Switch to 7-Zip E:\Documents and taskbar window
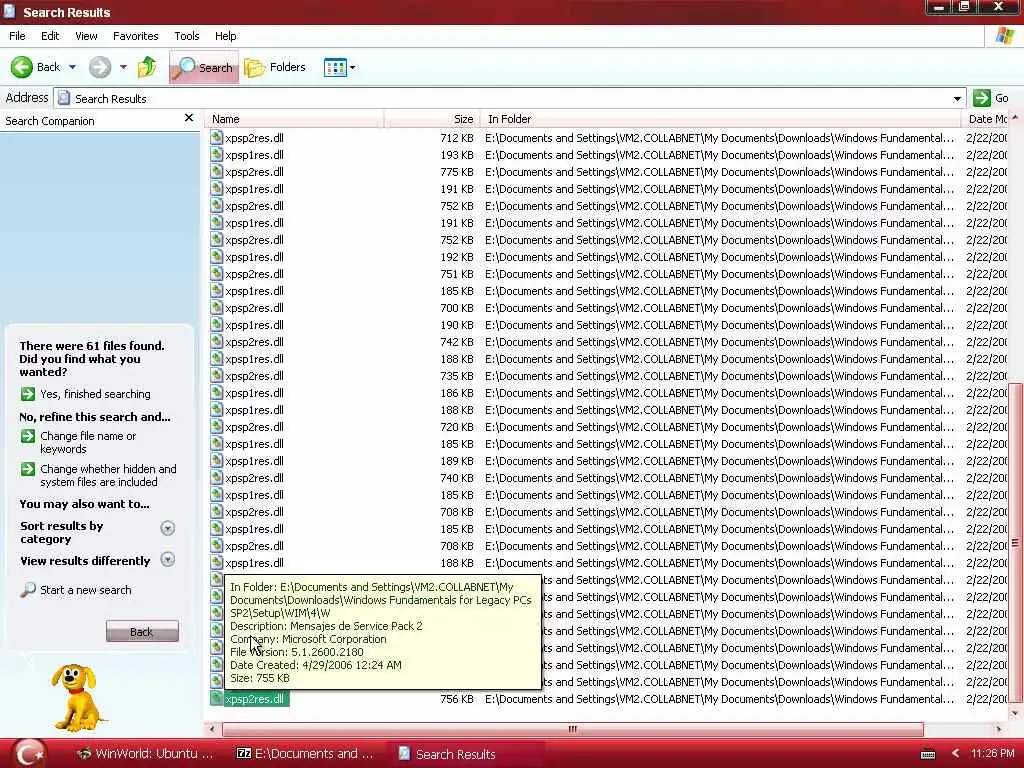 (304, 754)
